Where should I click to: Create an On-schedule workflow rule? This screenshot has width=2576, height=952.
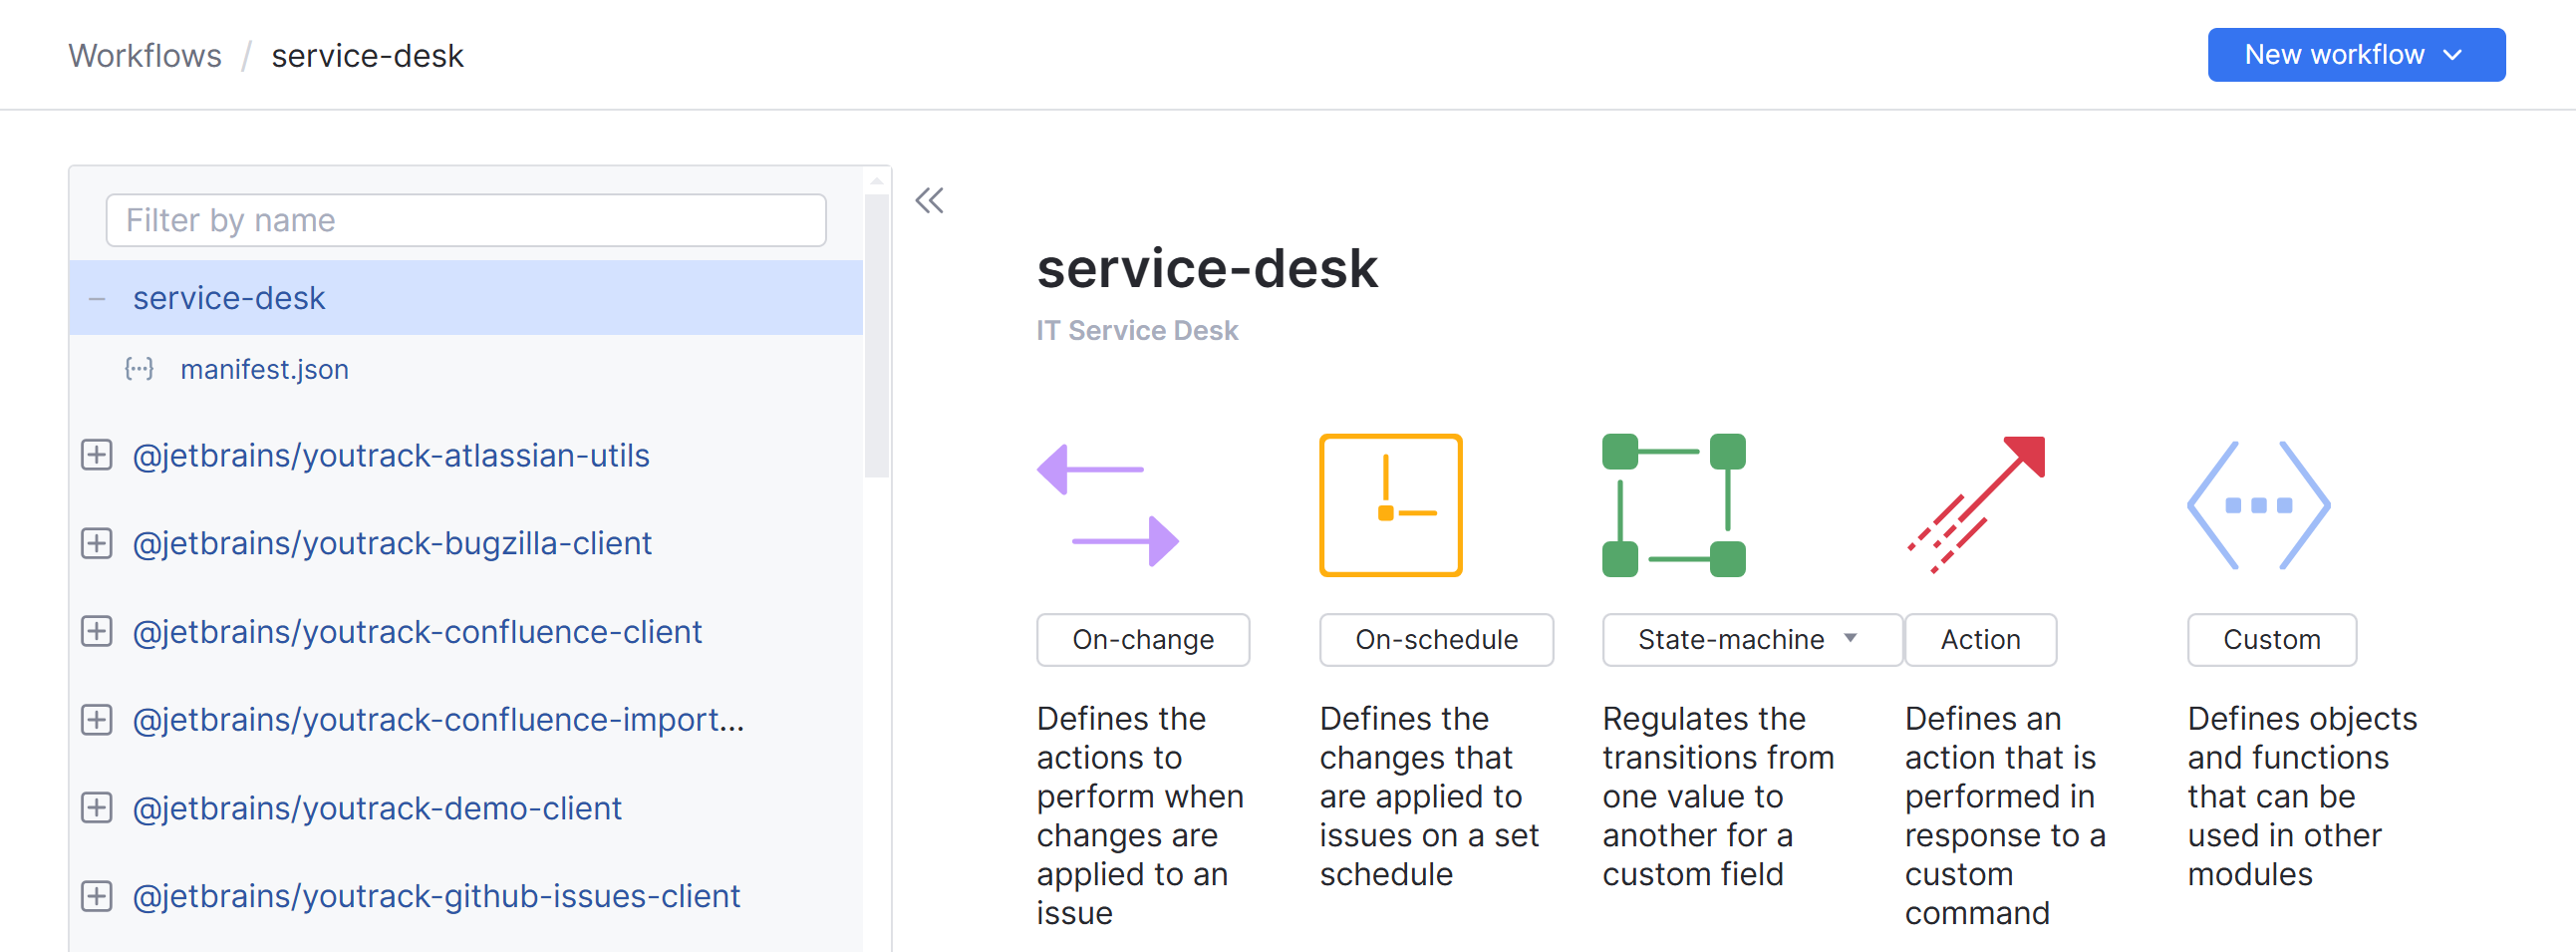1435,639
